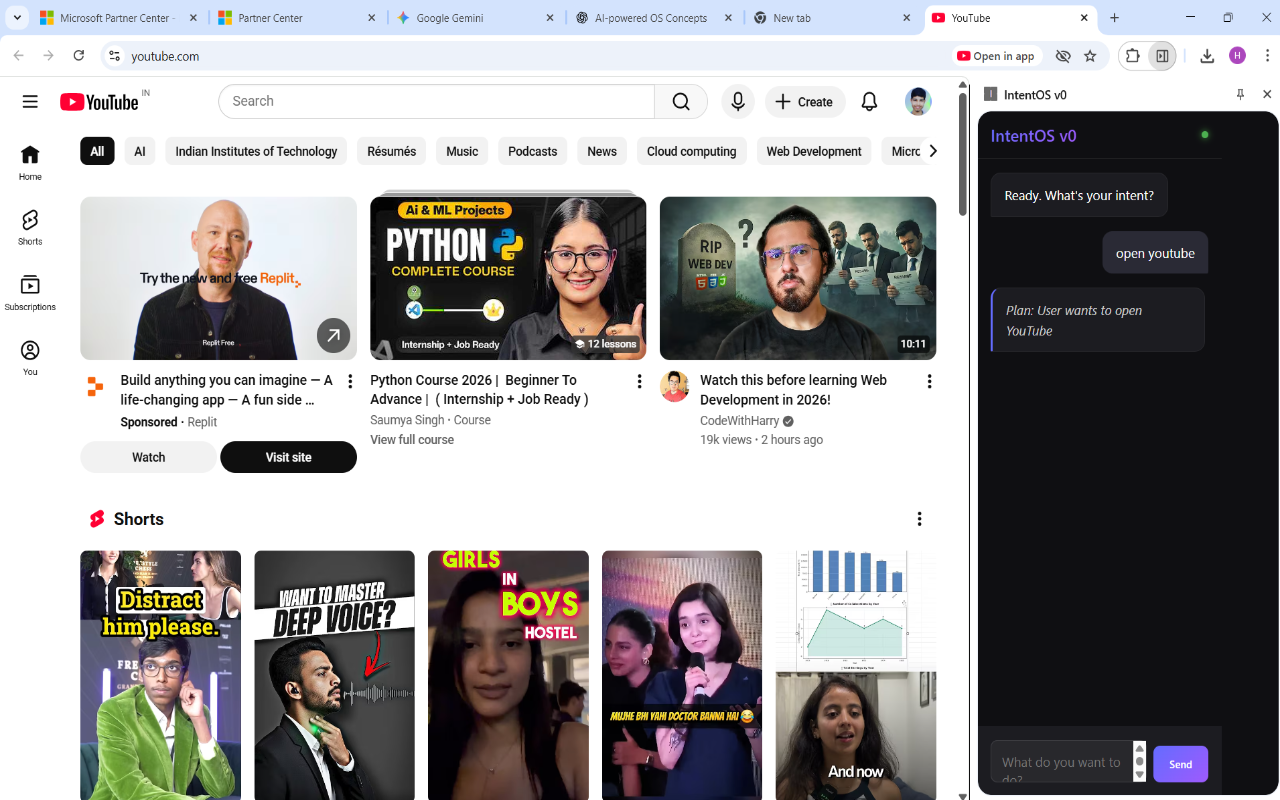Open the YouTube hamburger guide menu
Viewport: 1280px width, 800px height.
click(x=30, y=101)
